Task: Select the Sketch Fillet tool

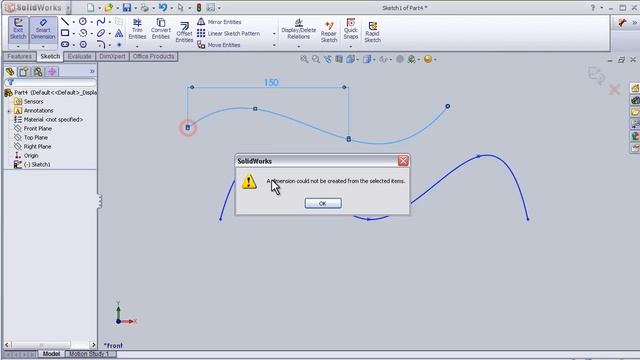Action: tap(101, 44)
